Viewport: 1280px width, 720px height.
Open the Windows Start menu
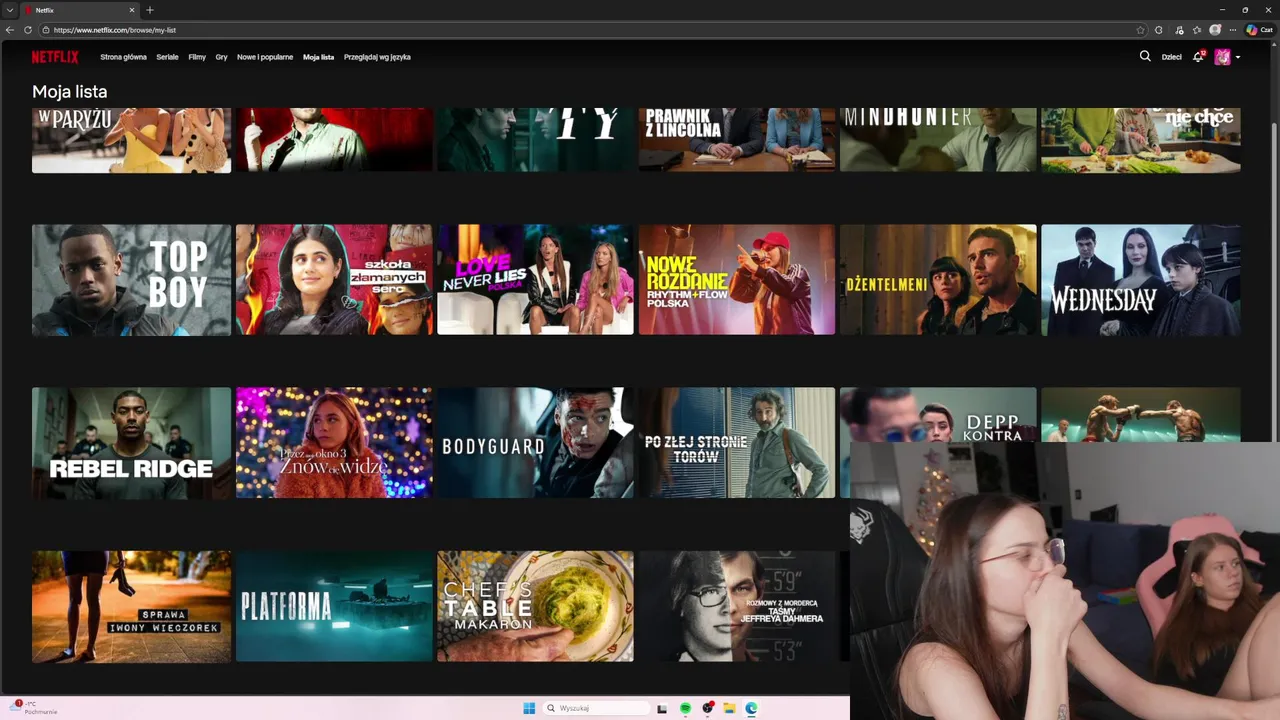pos(529,708)
